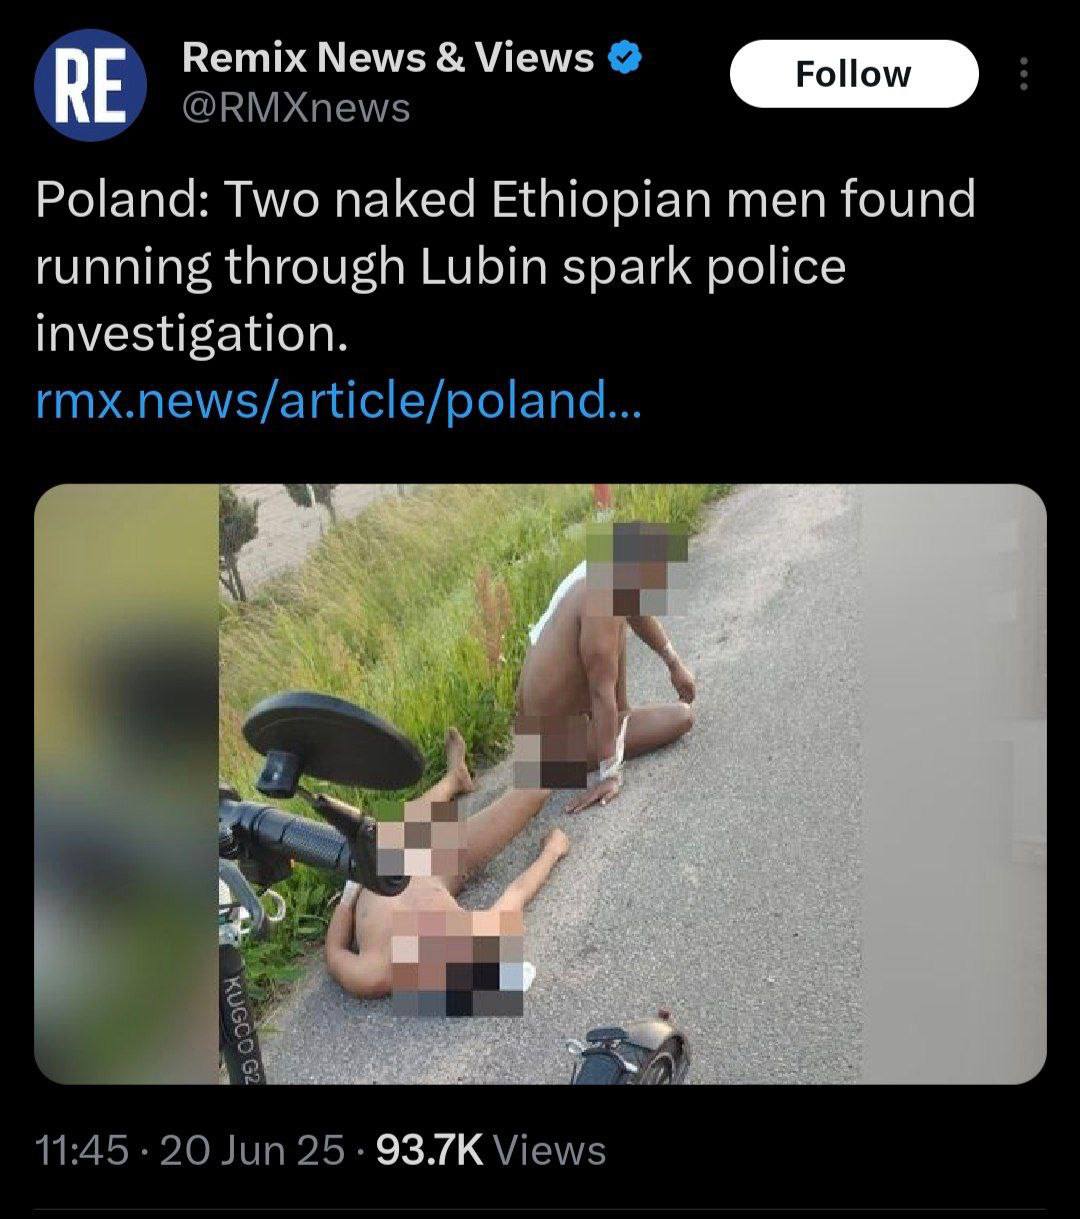Click the @RMXnews handle
This screenshot has height=1219, width=1080.
296,107
